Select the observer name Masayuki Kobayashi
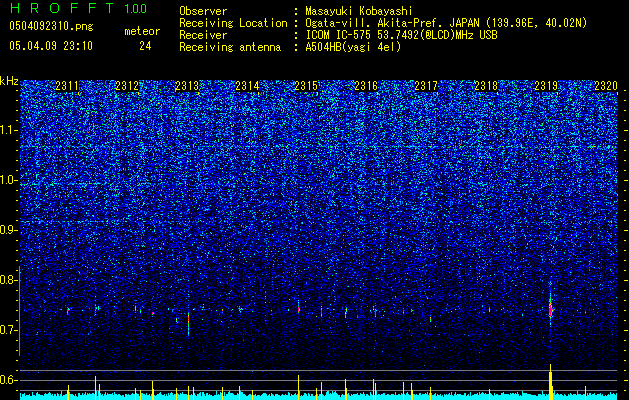629x400 pixels. (359, 11)
